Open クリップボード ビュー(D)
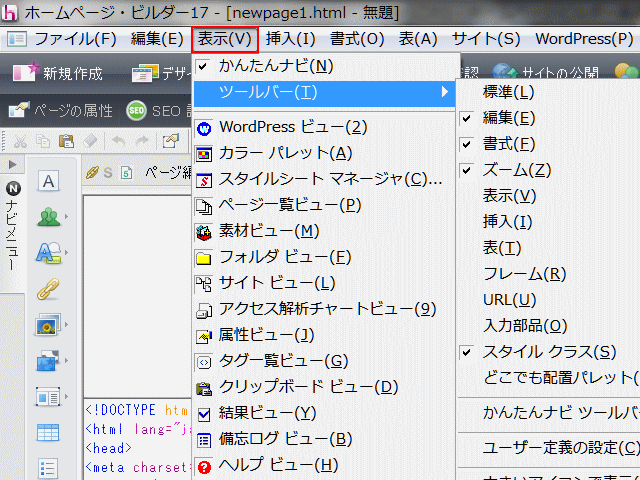 point(324,387)
